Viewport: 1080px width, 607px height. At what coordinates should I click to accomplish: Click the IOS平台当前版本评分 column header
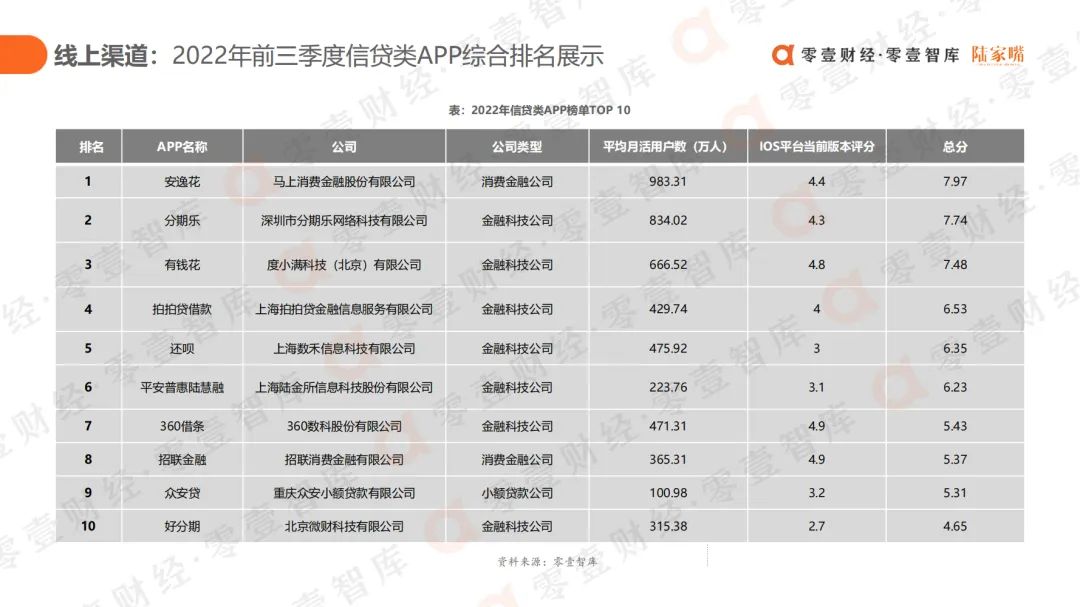[x=816, y=147]
